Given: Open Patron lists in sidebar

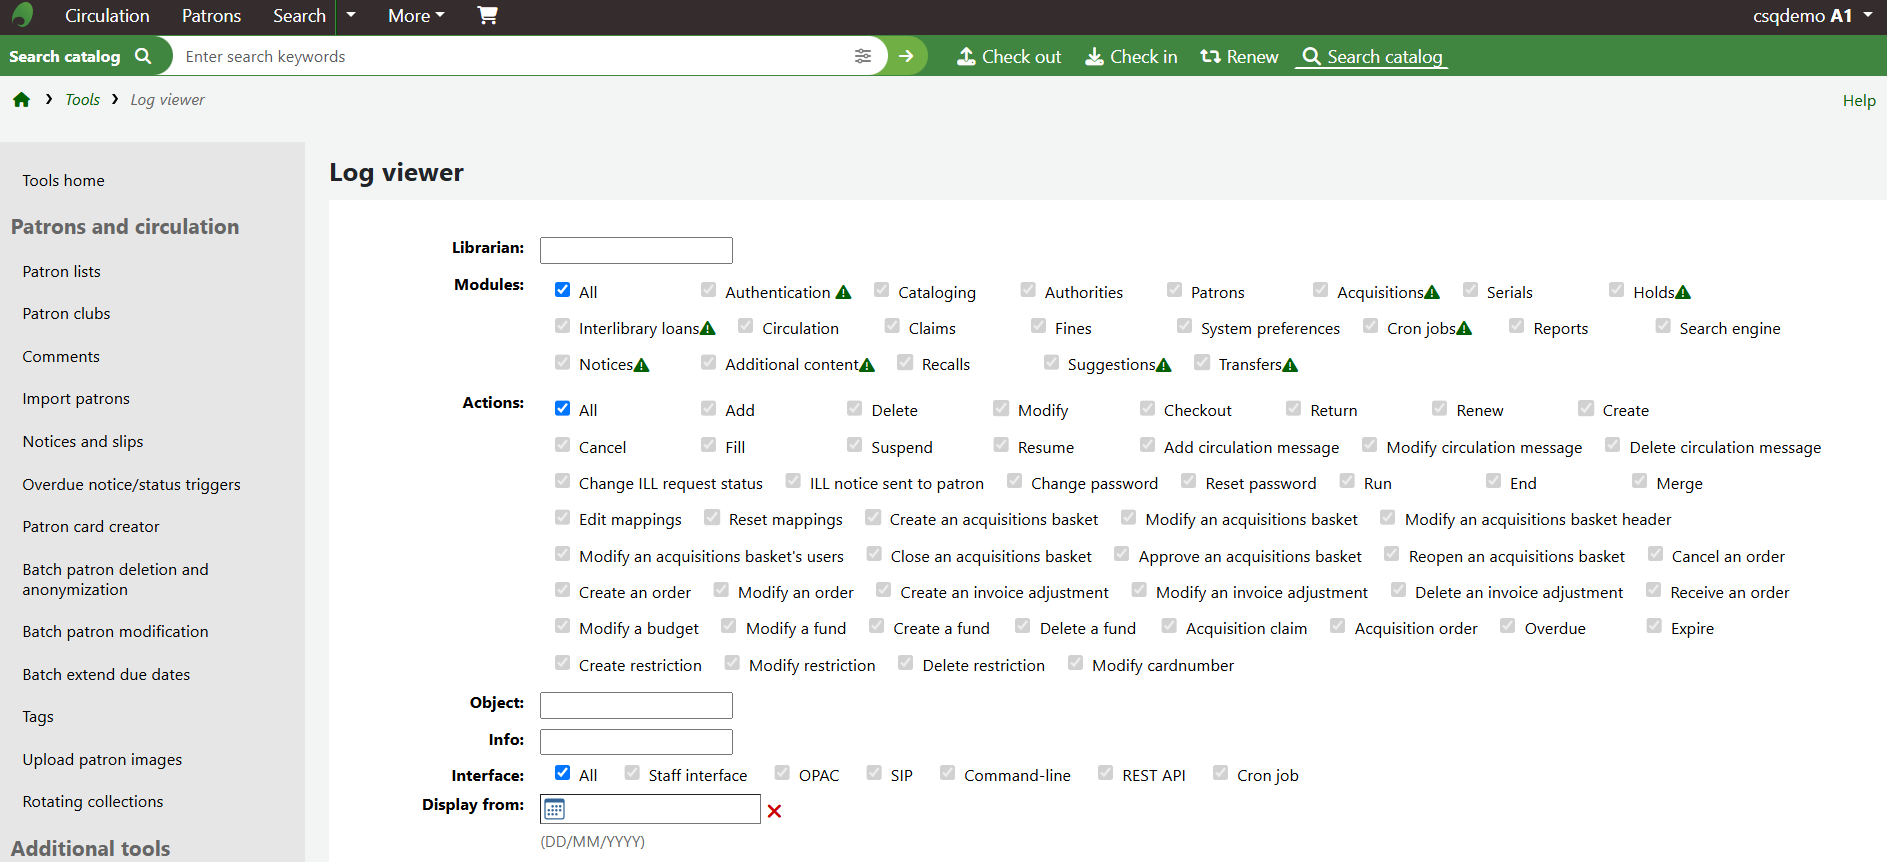Looking at the screenshot, I should pos(61,271).
